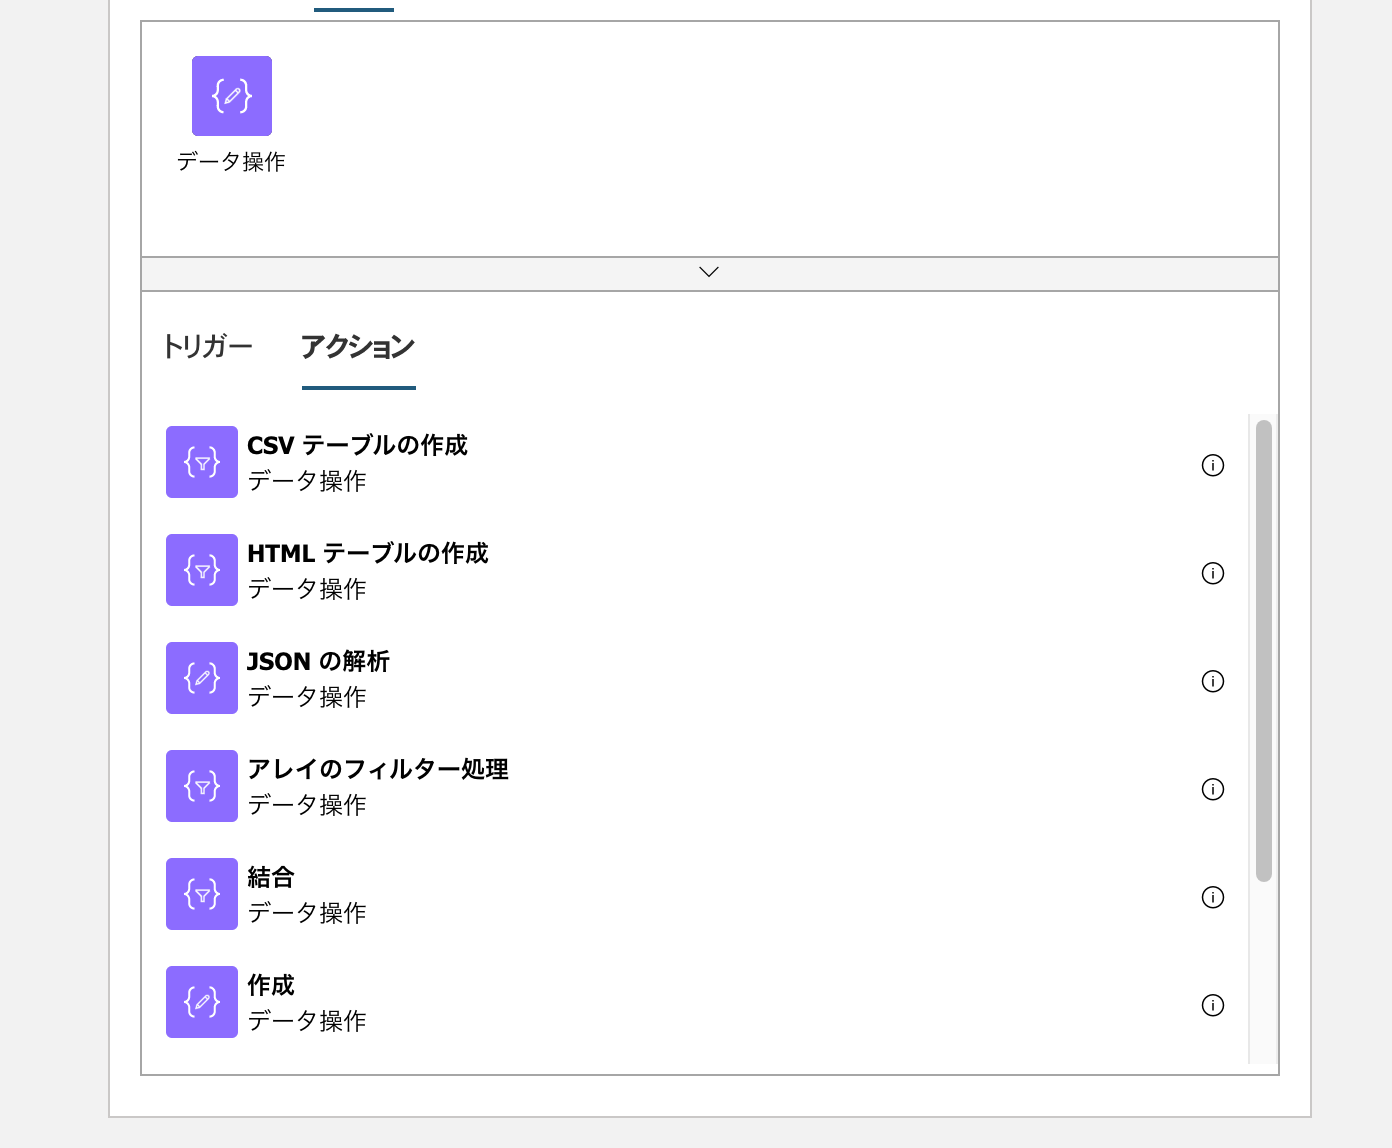This screenshot has height=1148, width=1392.
Task: Show info for JSON の解析
Action: (x=1213, y=681)
